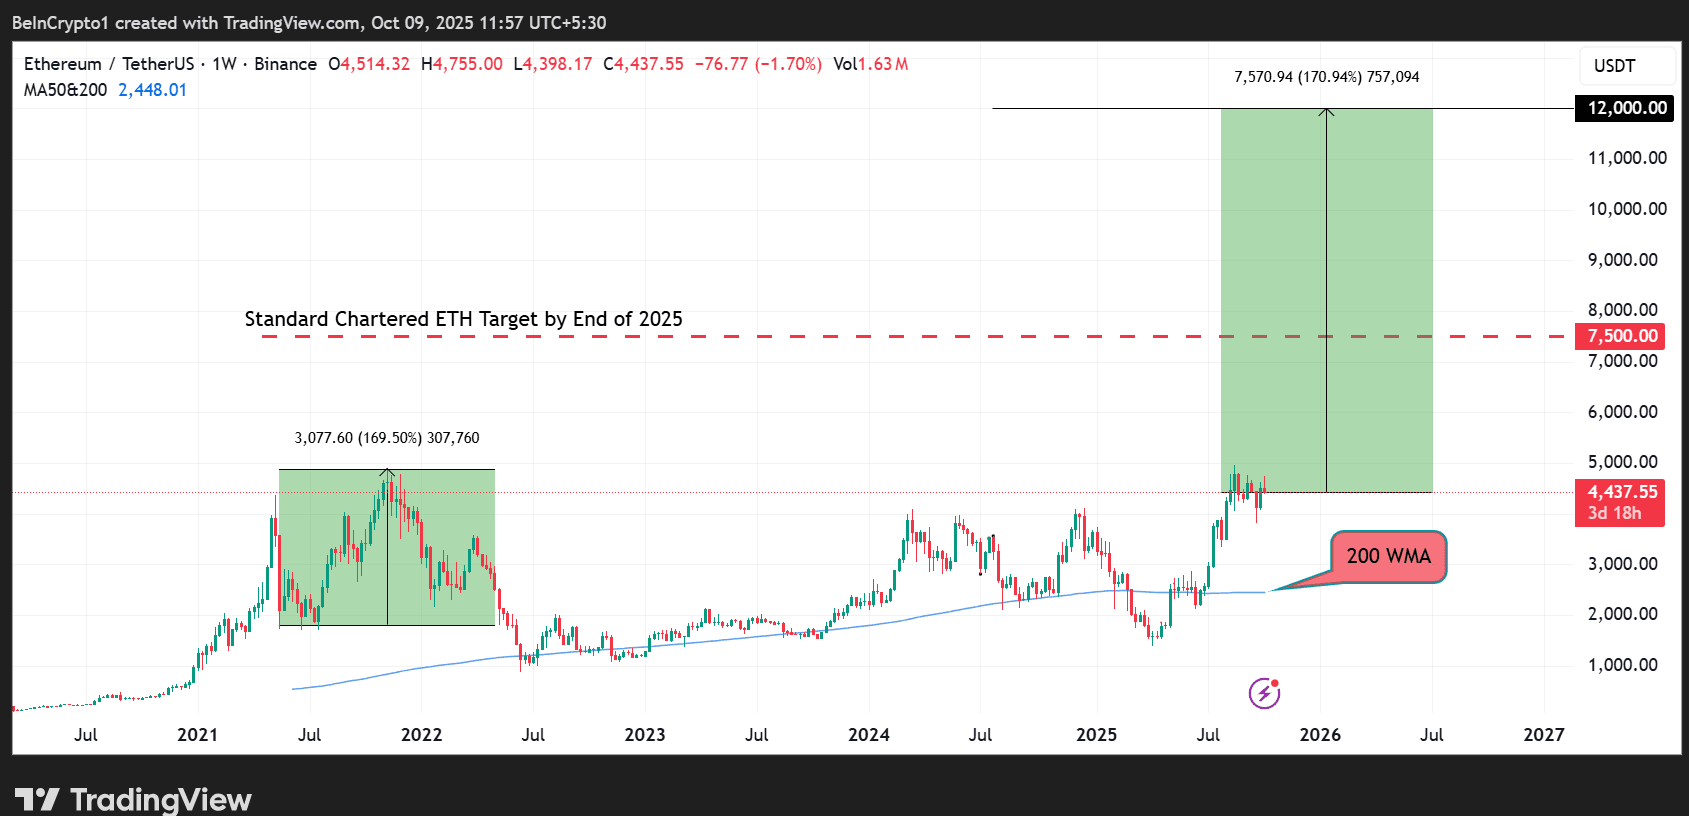Select the Standard Chartered ETH Target text
Viewport: 1689px width, 816px height.
tap(463, 319)
